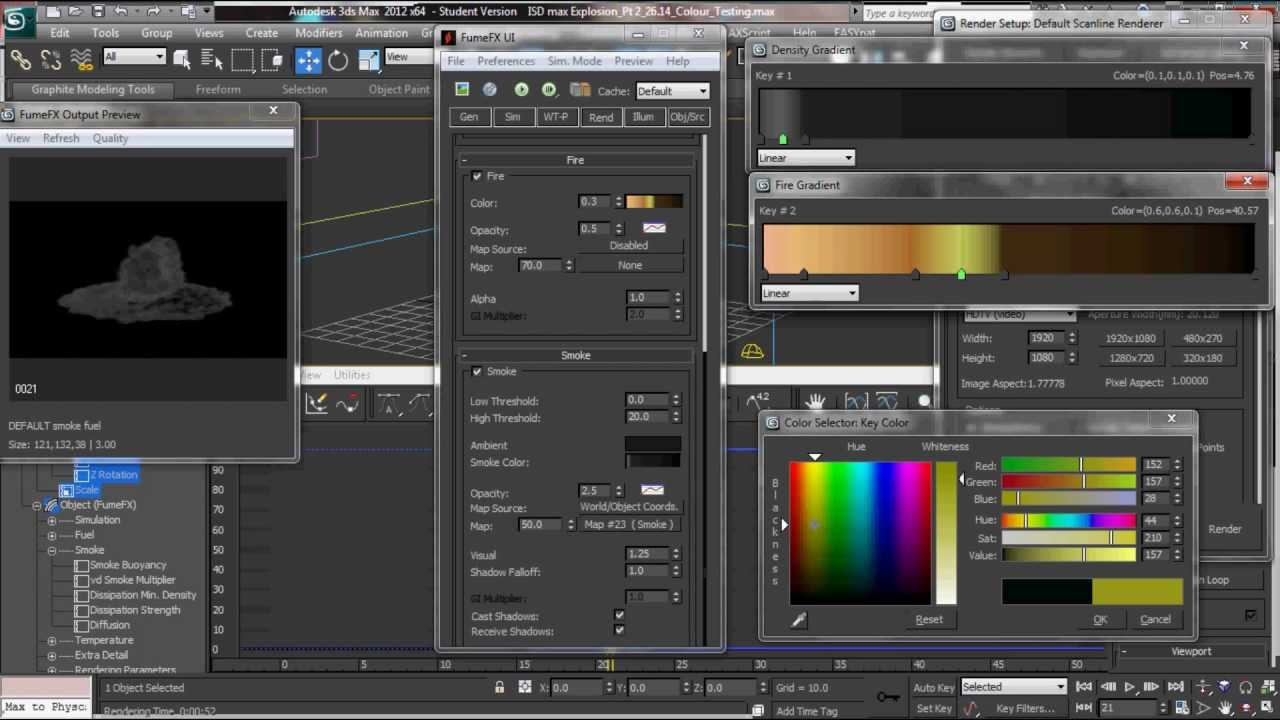Open the FumeFX output preview window icon
The height and width of the screenshot is (720, 1280).
[x=462, y=90]
